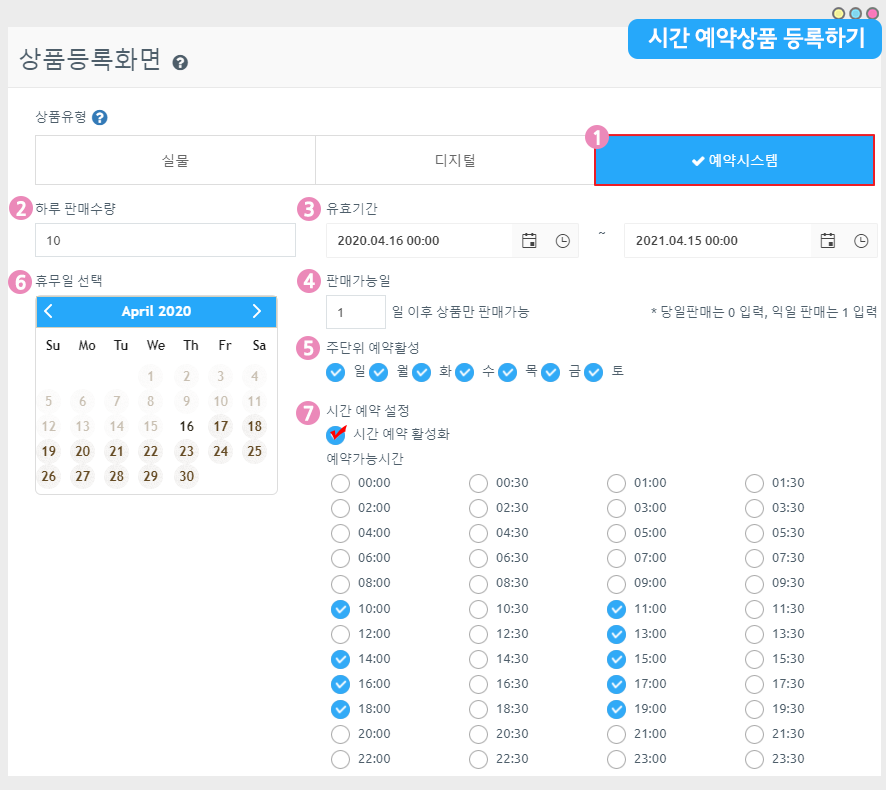
Task: Open clock picker for end date
Action: [x=860, y=241]
